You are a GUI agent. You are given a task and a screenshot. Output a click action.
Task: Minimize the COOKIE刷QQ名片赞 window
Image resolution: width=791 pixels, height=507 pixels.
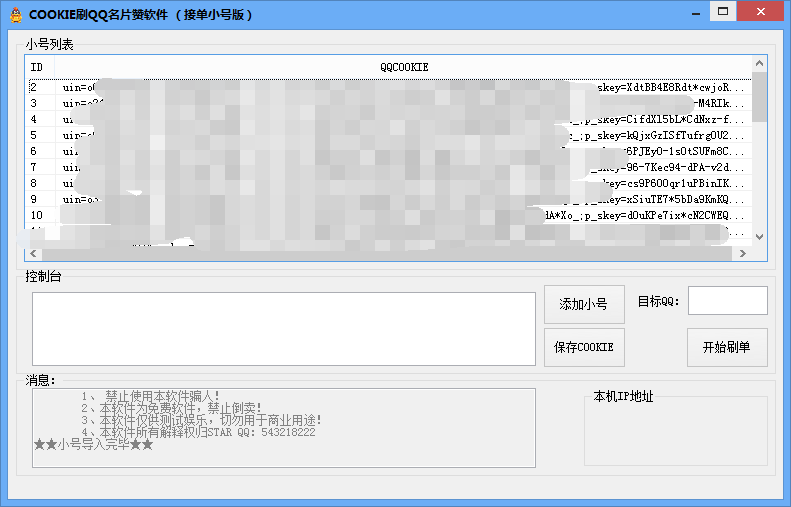coord(696,12)
